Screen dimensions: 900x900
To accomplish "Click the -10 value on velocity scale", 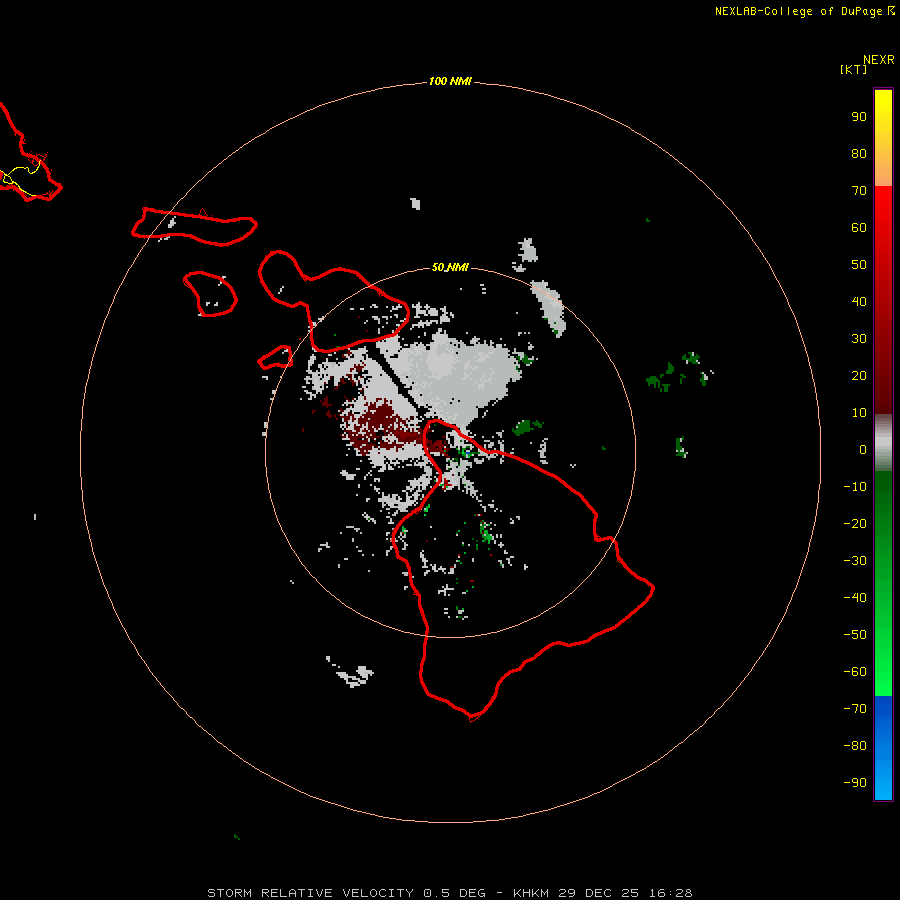I will (855, 487).
